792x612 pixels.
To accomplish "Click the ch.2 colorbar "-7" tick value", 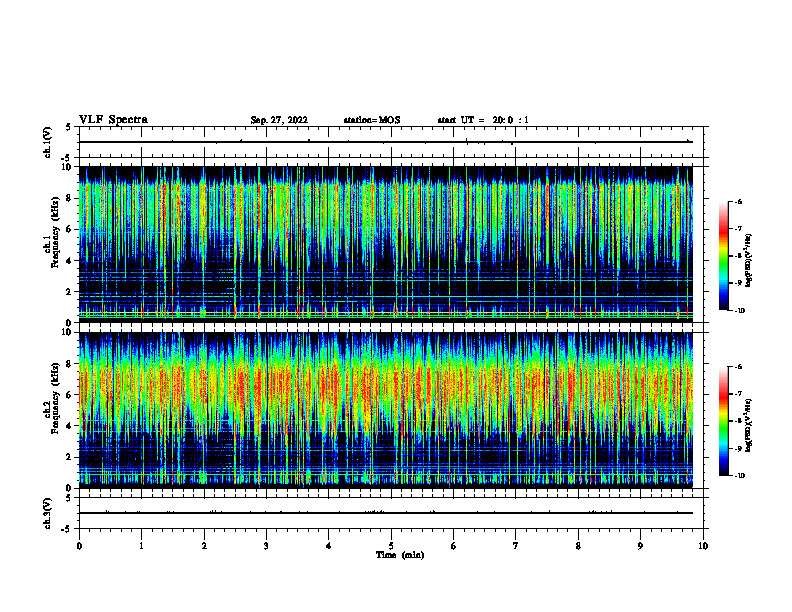I will [x=738, y=394].
